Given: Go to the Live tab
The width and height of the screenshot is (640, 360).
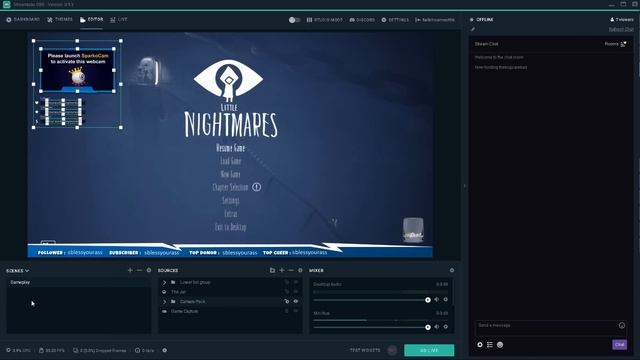Looking at the screenshot, I should click(x=119, y=20).
